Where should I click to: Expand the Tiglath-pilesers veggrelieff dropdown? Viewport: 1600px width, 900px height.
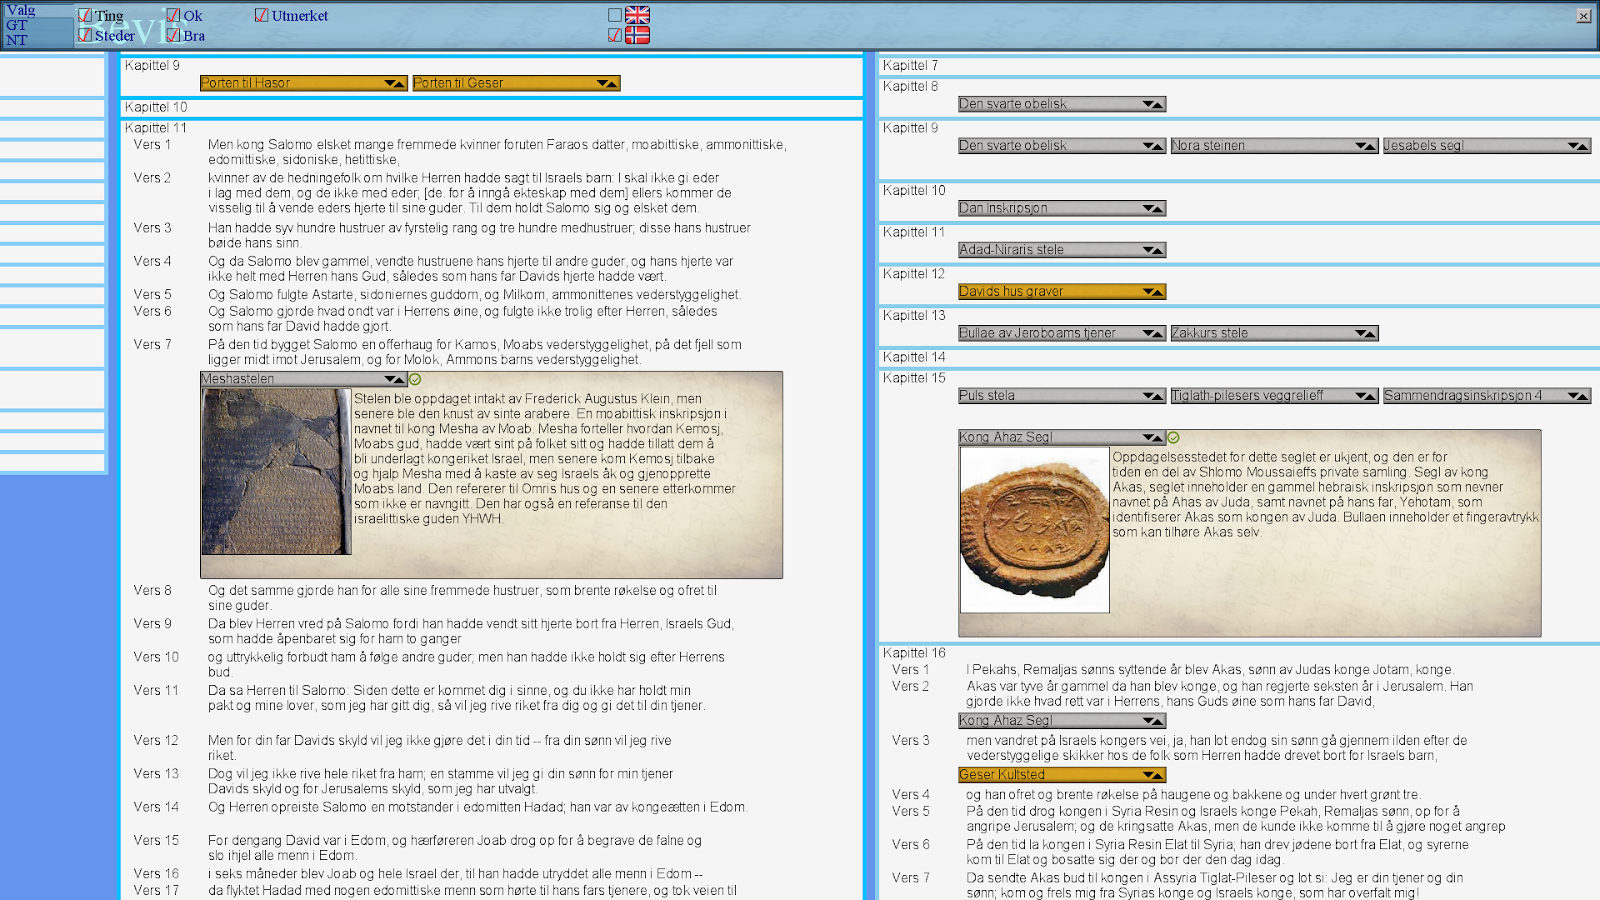tap(1274, 396)
